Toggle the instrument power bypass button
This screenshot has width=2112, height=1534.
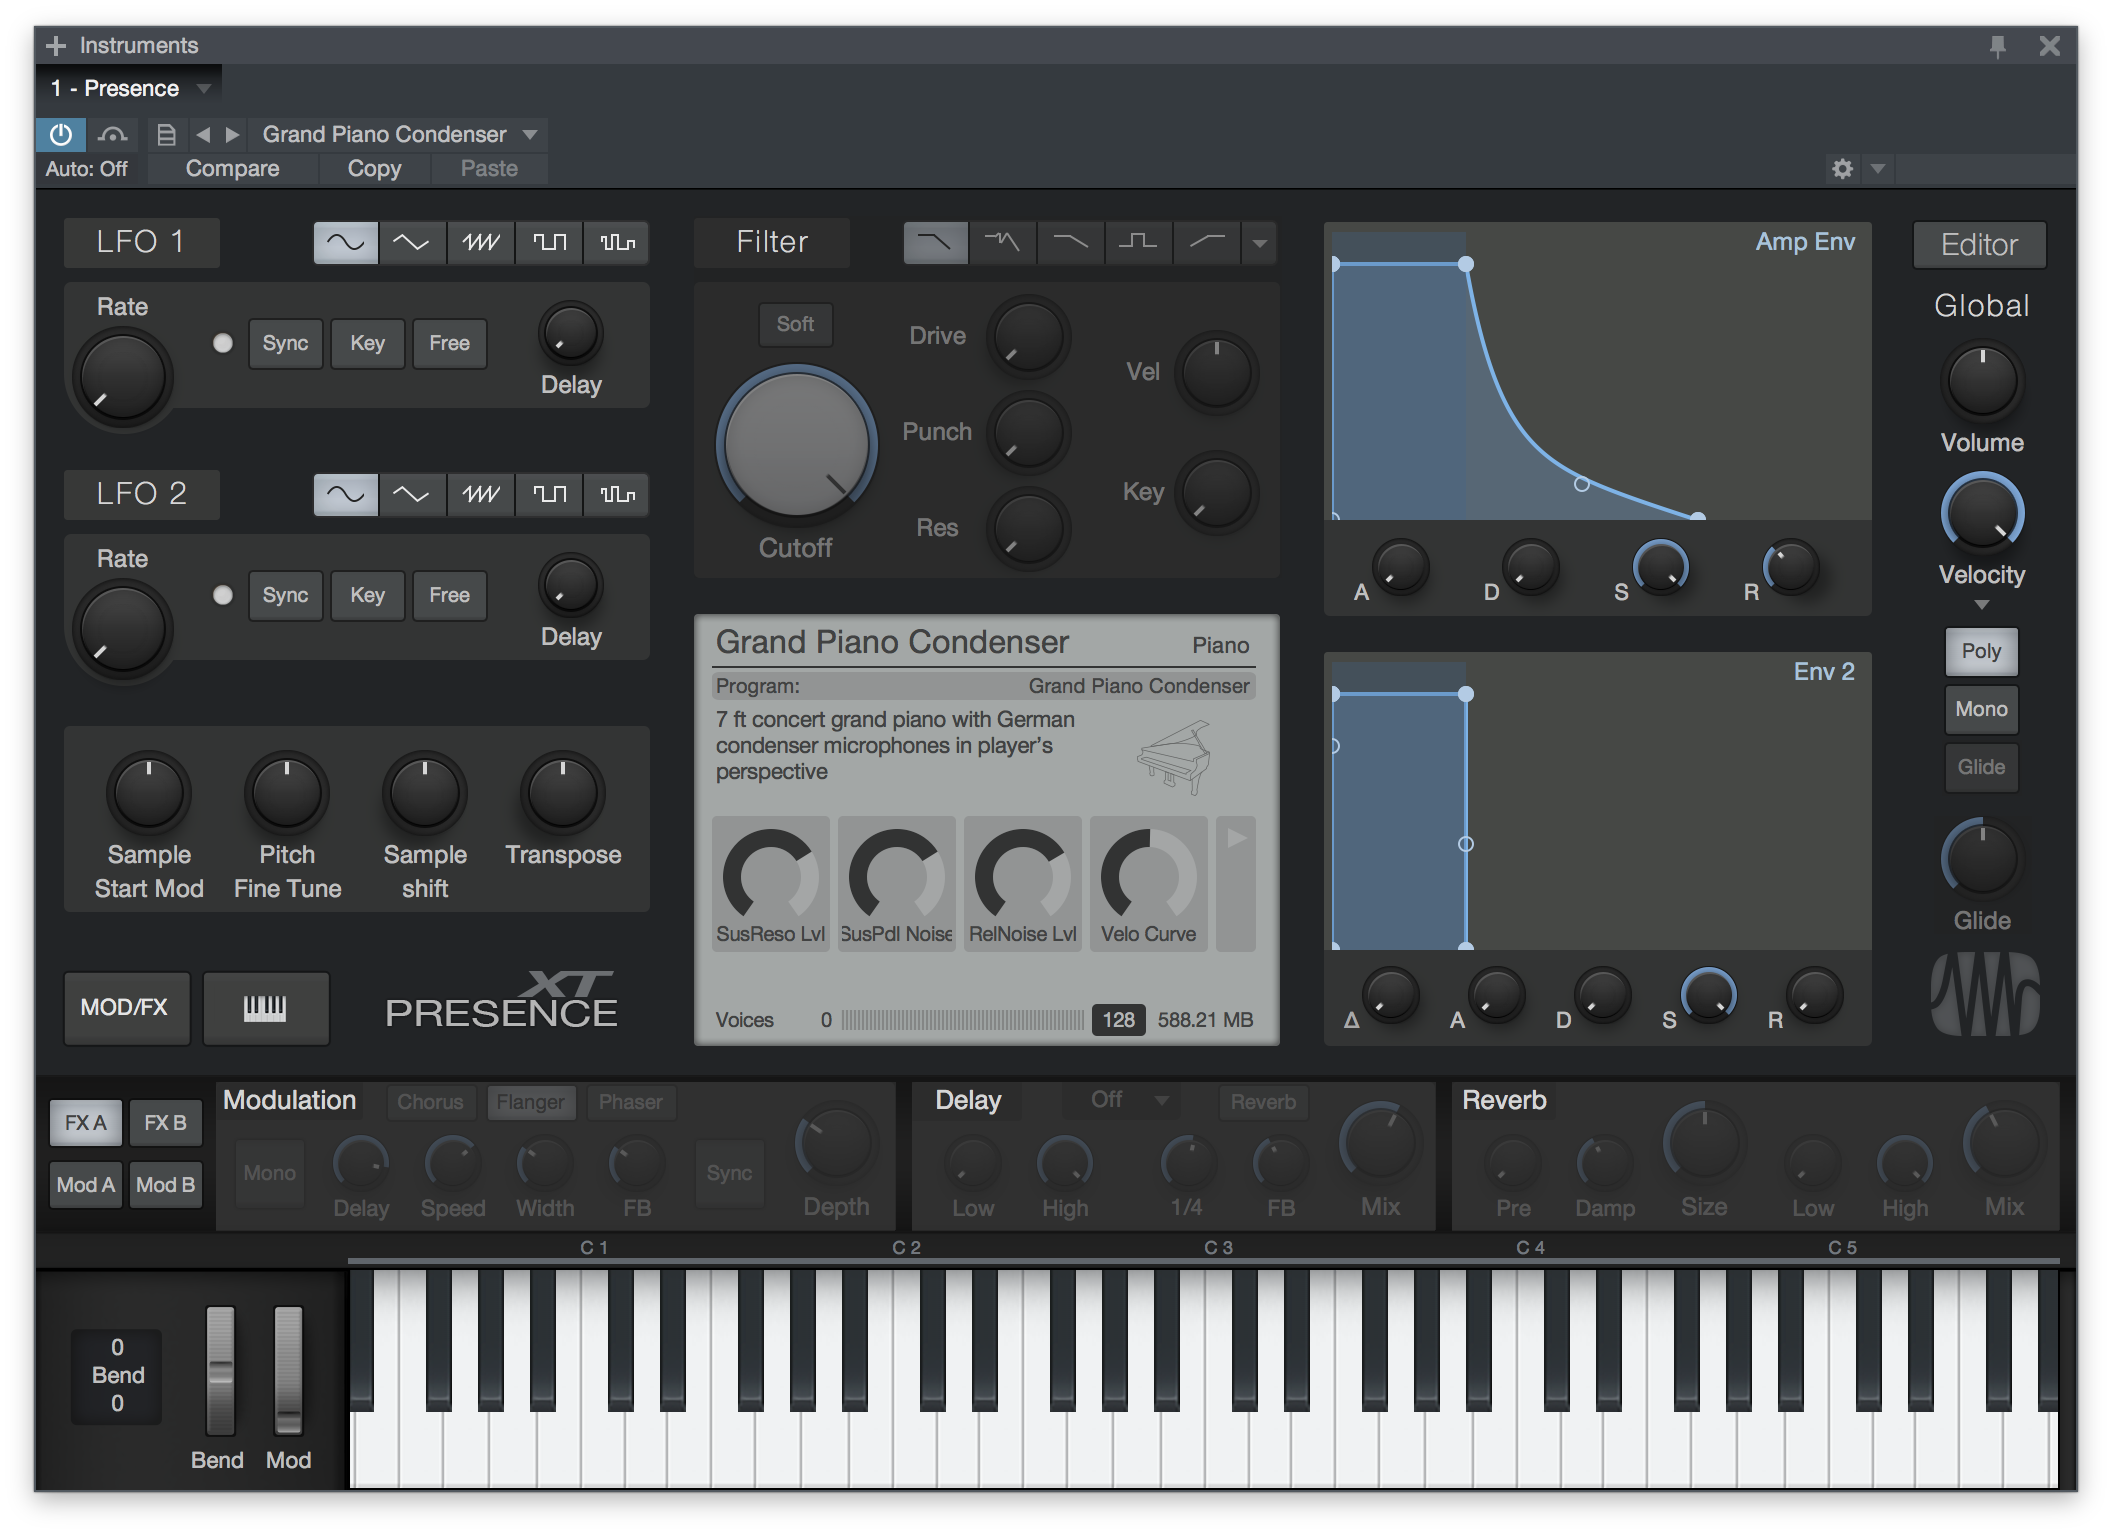click(x=61, y=135)
